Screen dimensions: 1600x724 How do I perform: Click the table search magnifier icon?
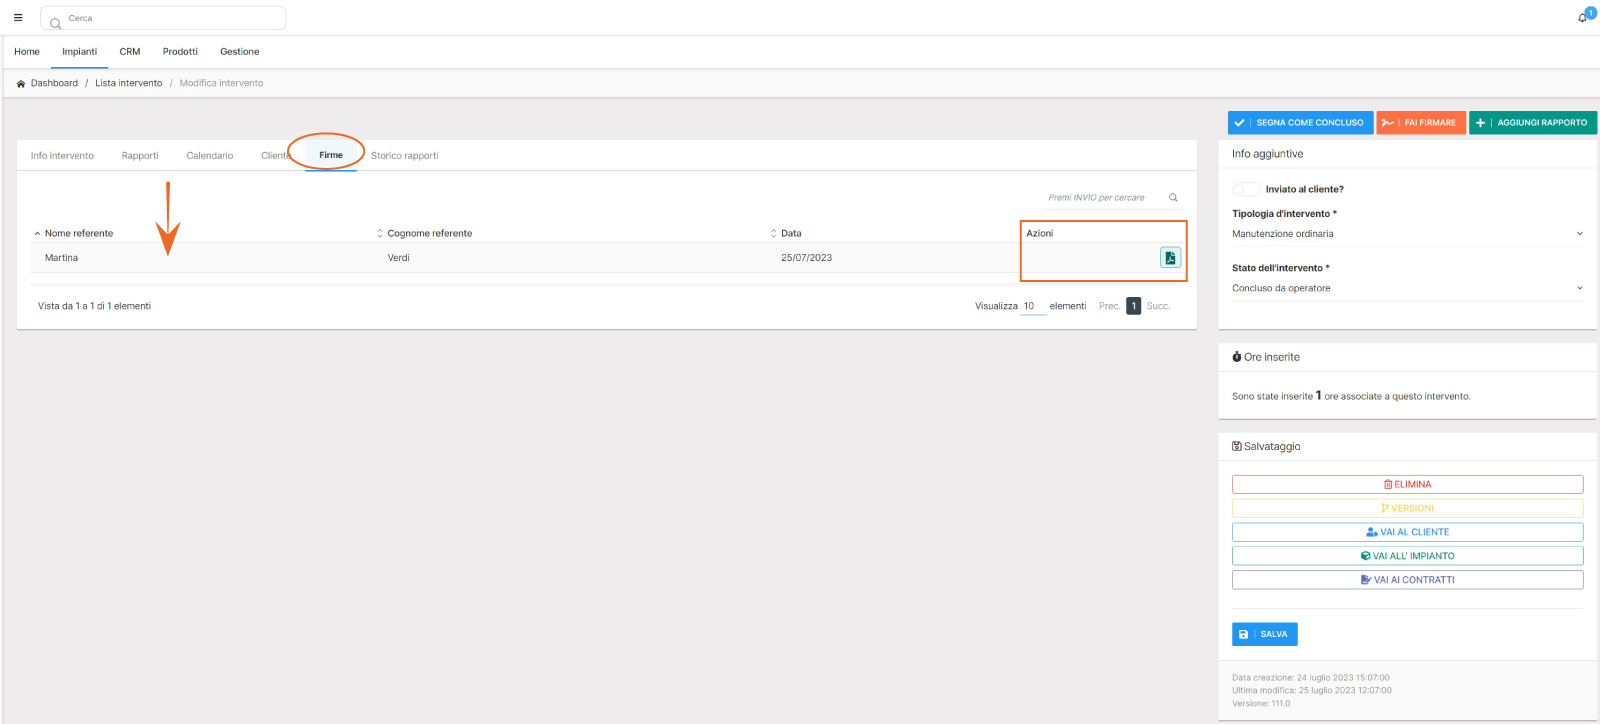(x=1173, y=198)
